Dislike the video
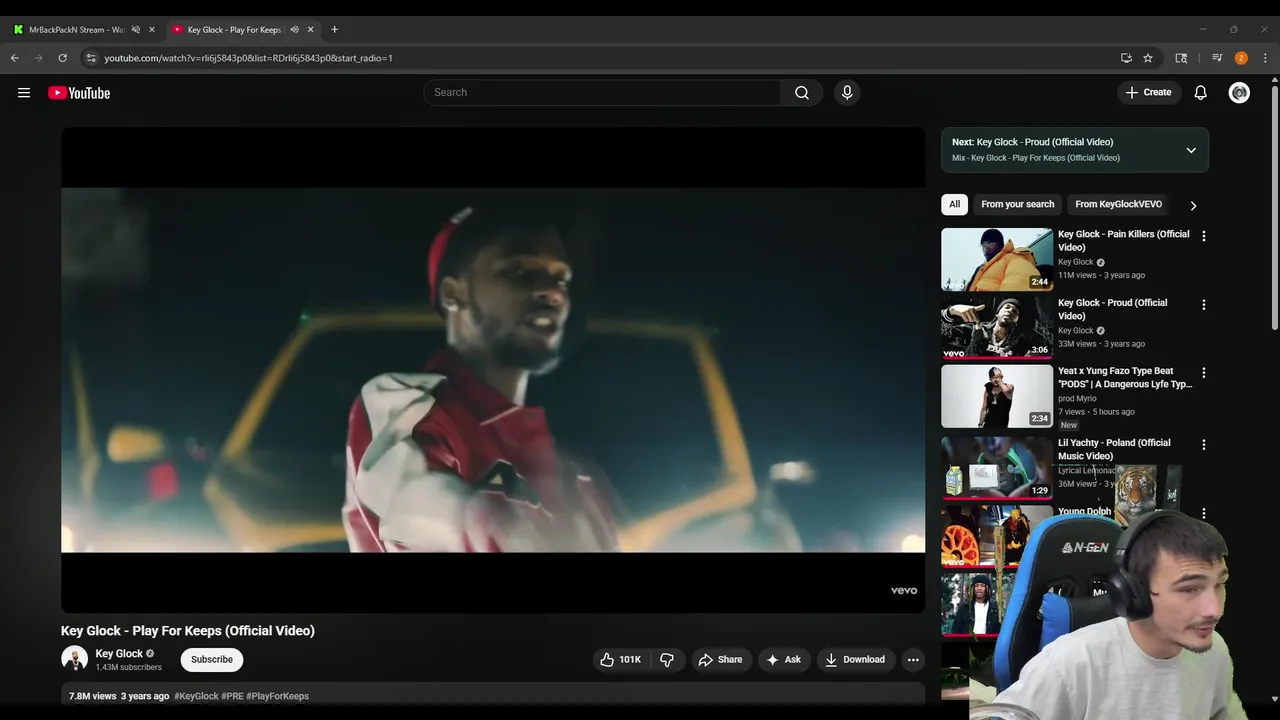This screenshot has width=1280, height=720. click(x=667, y=659)
